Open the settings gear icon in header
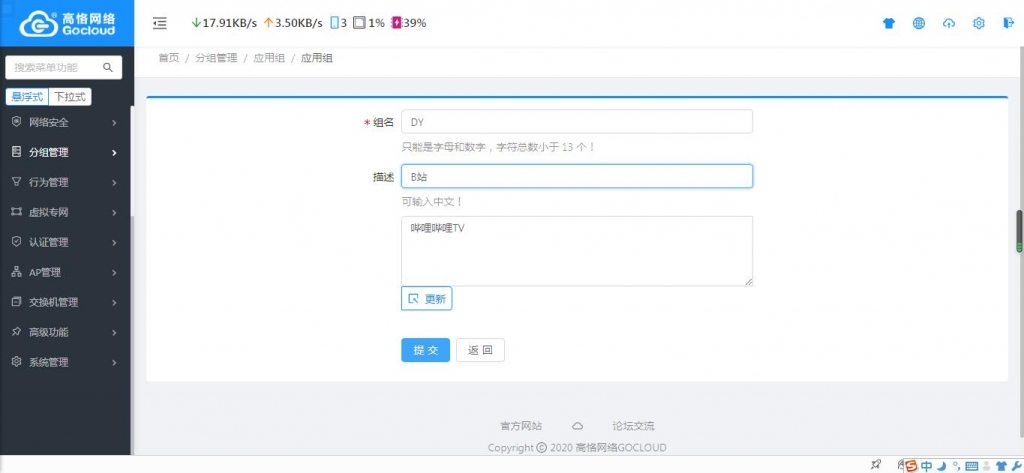1024x473 pixels. (978, 23)
